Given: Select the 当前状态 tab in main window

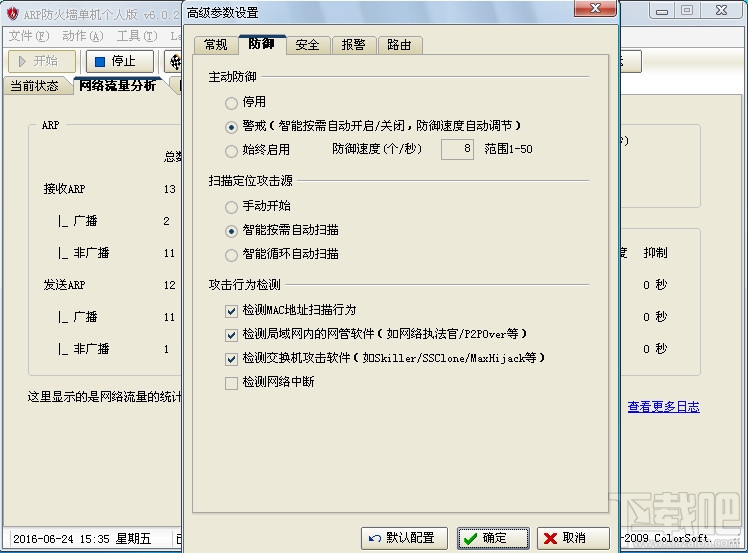Looking at the screenshot, I should pyautogui.click(x=35, y=86).
